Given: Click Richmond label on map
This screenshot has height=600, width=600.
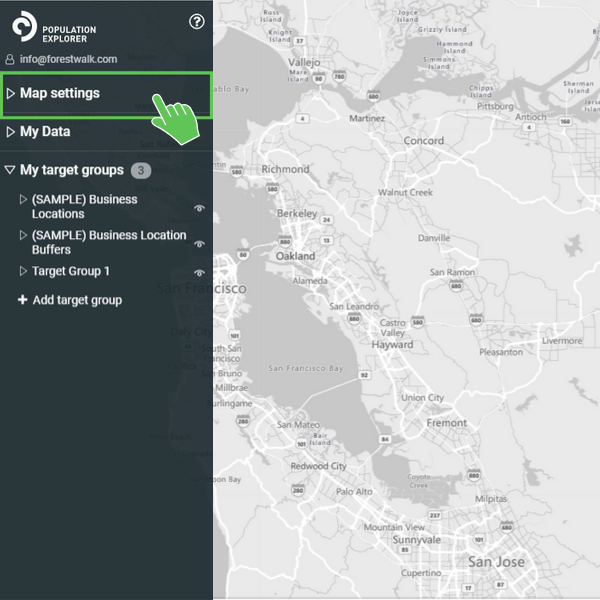Looking at the screenshot, I should [285, 169].
